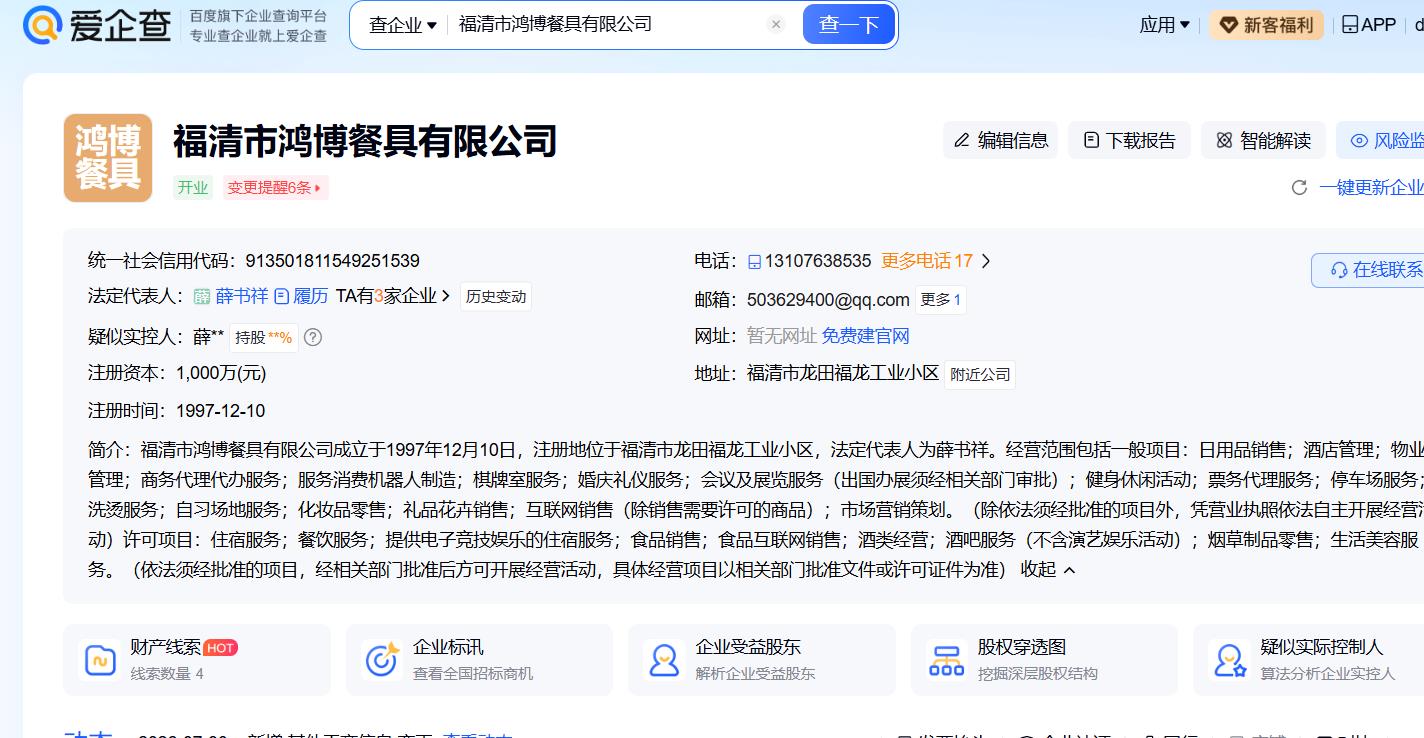Click phone number 13107638535
1424x738 pixels.
tap(818, 261)
